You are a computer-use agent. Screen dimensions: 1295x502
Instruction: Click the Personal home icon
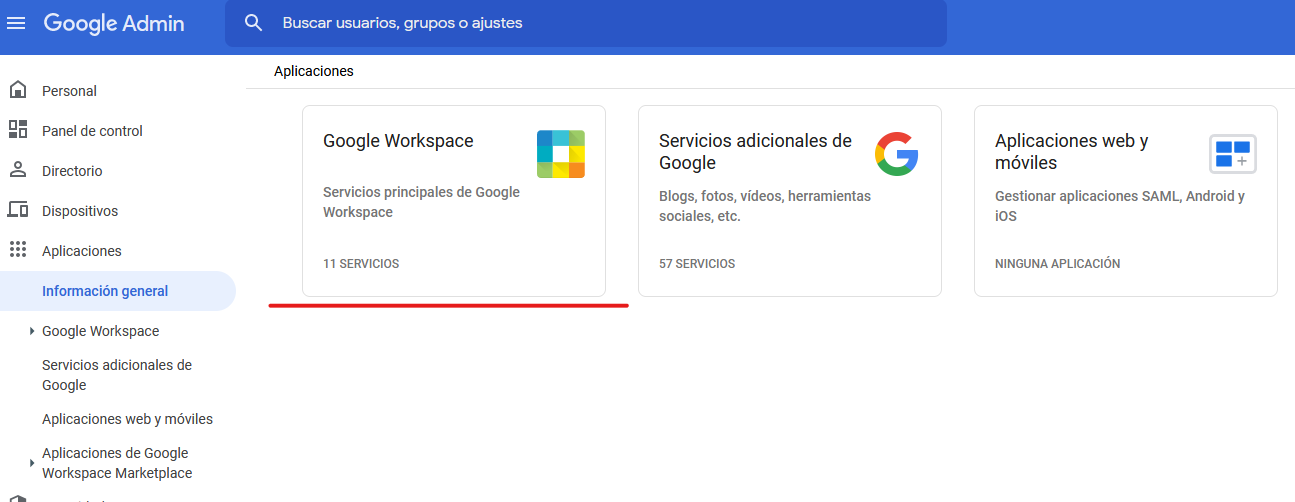(x=17, y=90)
